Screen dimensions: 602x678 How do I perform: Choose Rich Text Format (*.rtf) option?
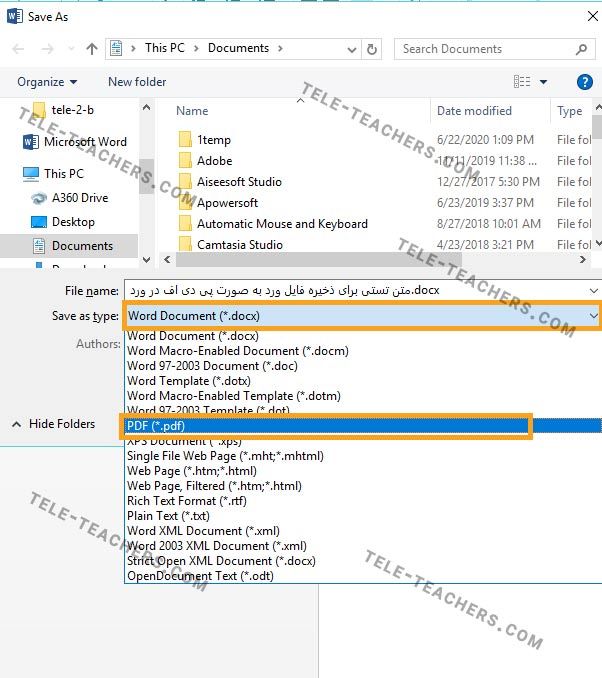point(185,501)
